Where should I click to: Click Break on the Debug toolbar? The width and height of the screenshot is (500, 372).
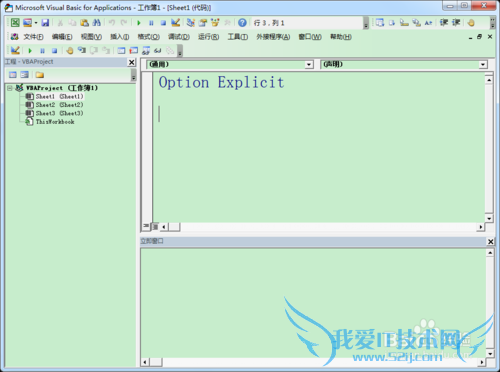coord(42,51)
